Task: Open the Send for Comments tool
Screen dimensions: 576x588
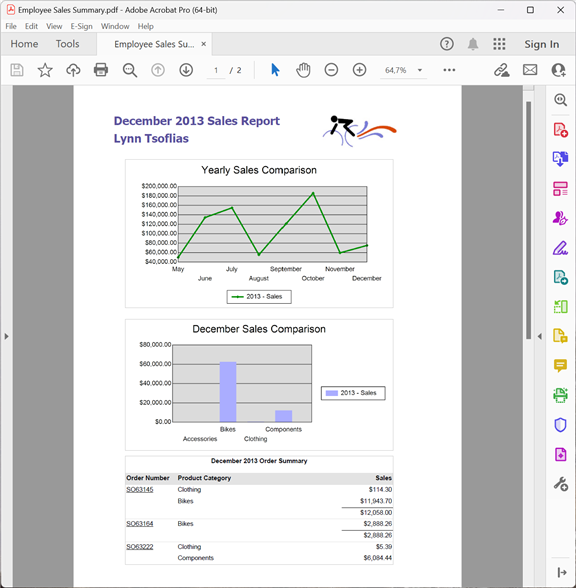Action: 560,336
